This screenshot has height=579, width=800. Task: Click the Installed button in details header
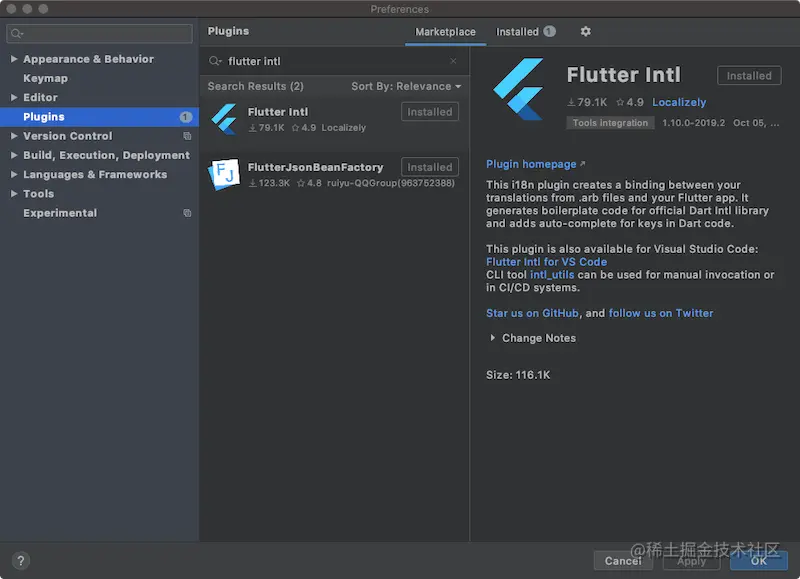(x=748, y=75)
